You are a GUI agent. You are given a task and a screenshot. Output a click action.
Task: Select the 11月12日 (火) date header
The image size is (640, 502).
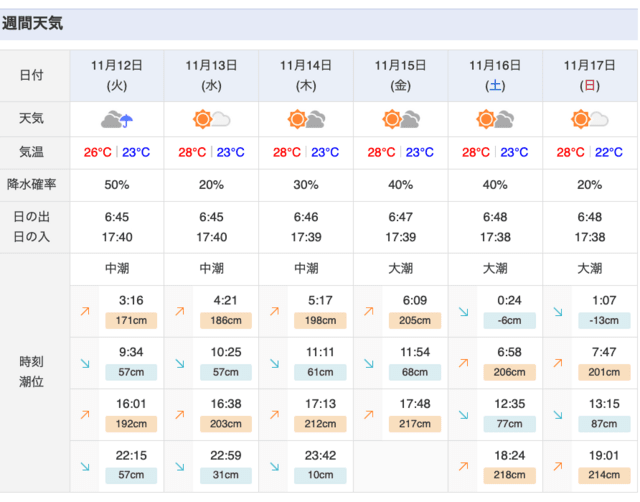(x=117, y=75)
